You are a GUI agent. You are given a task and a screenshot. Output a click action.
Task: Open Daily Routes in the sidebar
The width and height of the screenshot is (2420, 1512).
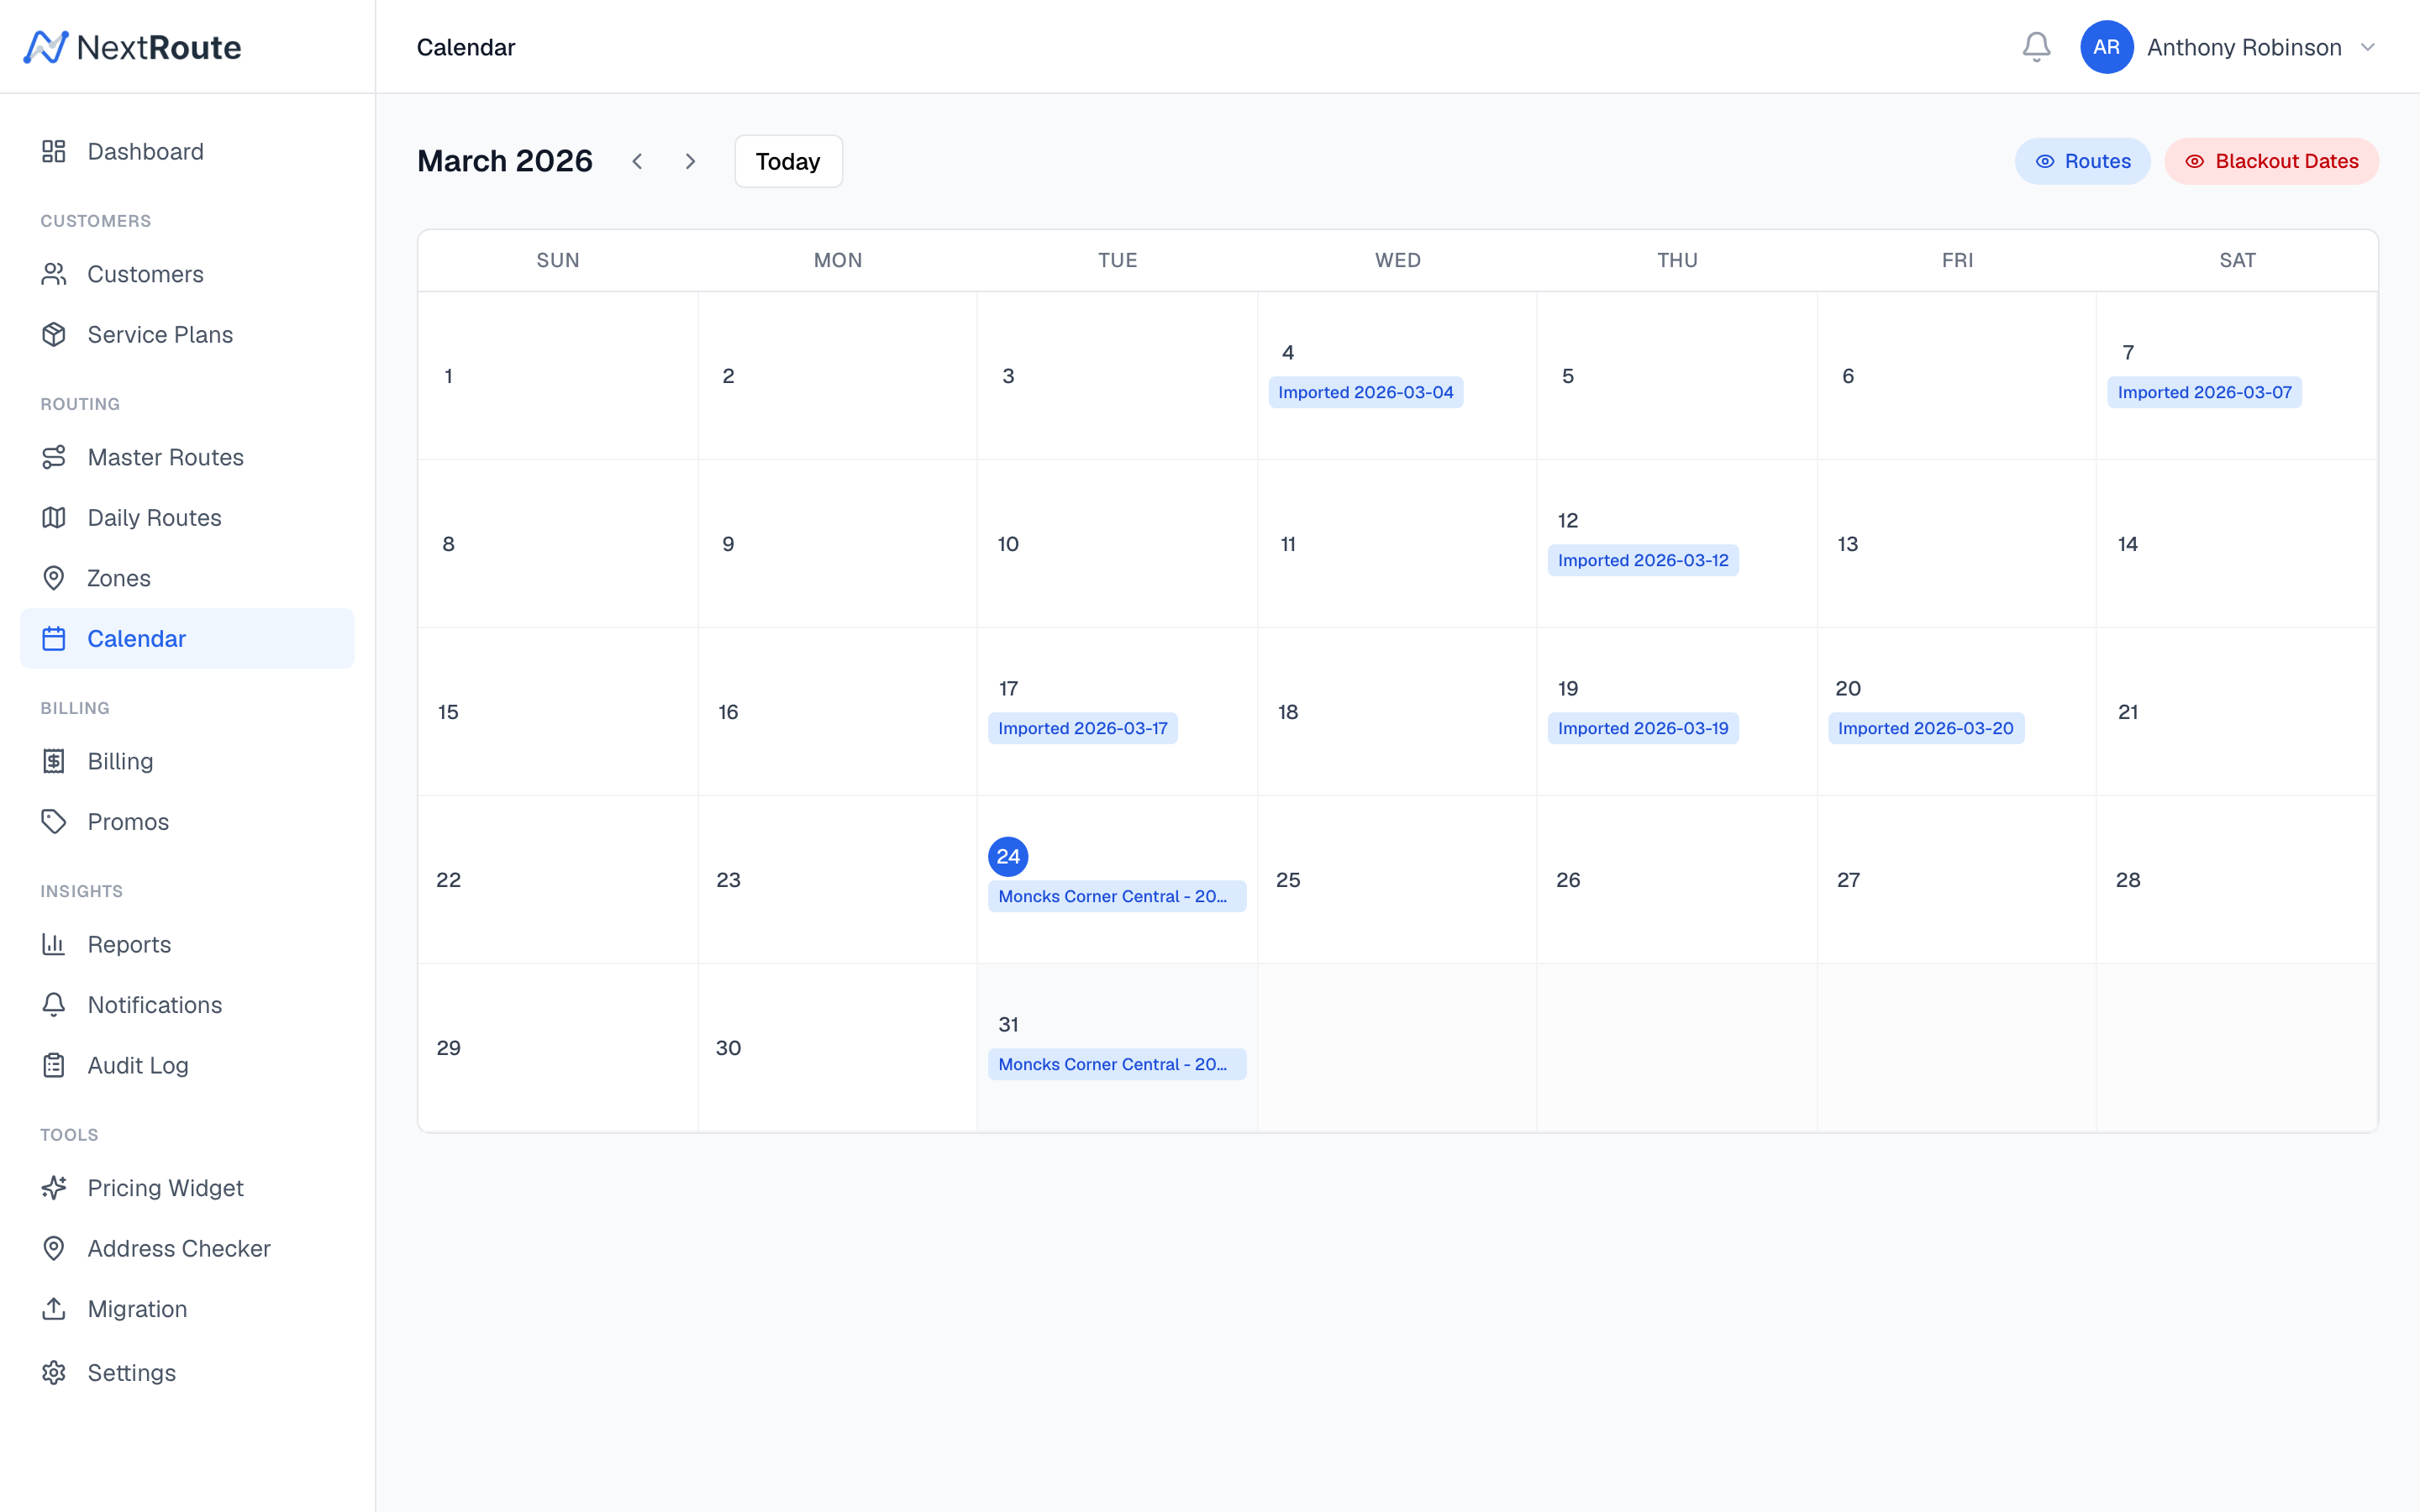[x=154, y=517]
